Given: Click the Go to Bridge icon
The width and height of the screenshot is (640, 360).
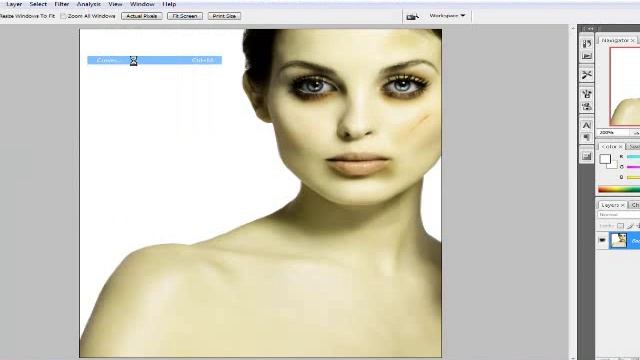Looking at the screenshot, I should click(412, 16).
